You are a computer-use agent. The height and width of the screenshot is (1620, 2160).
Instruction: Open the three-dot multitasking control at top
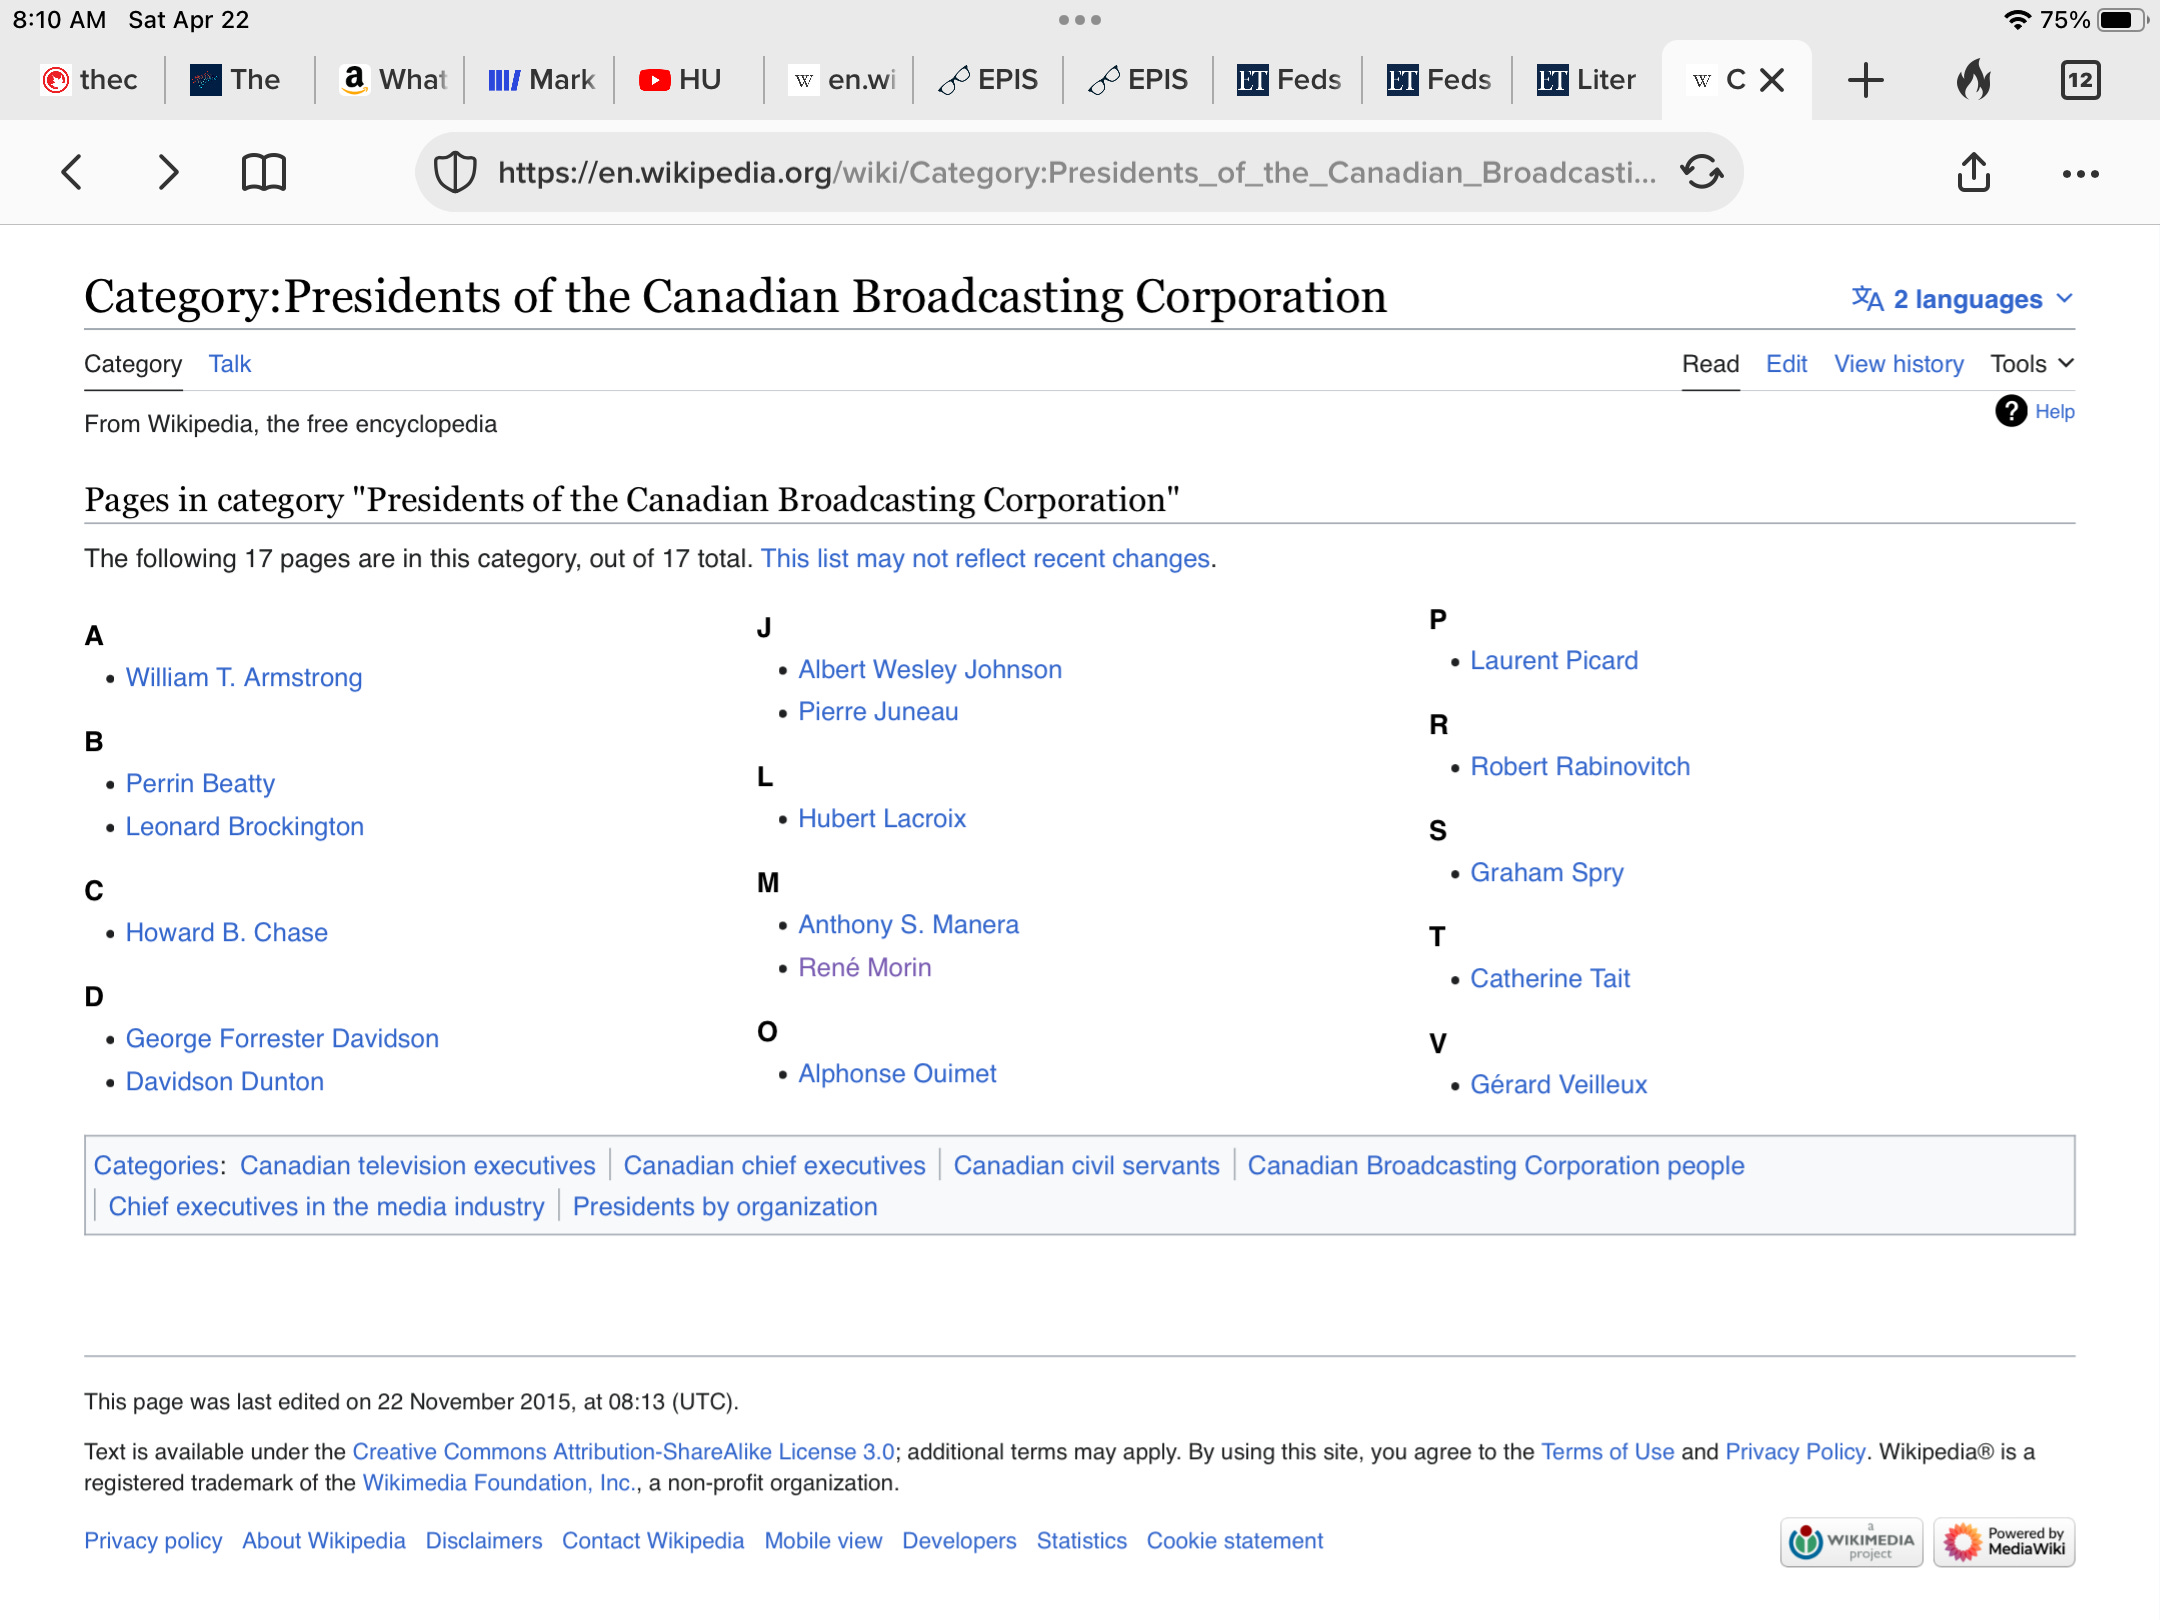(1080, 20)
